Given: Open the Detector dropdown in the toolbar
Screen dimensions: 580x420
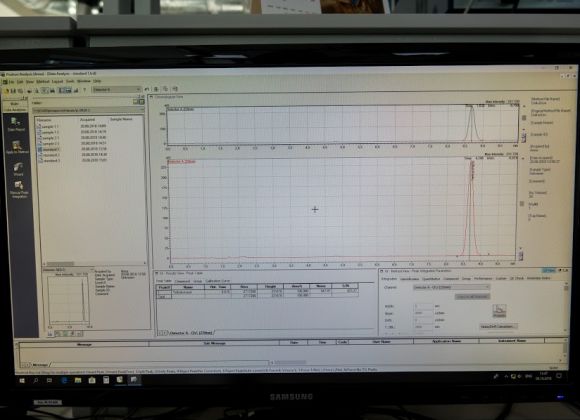Looking at the screenshot, I should pos(117,89).
